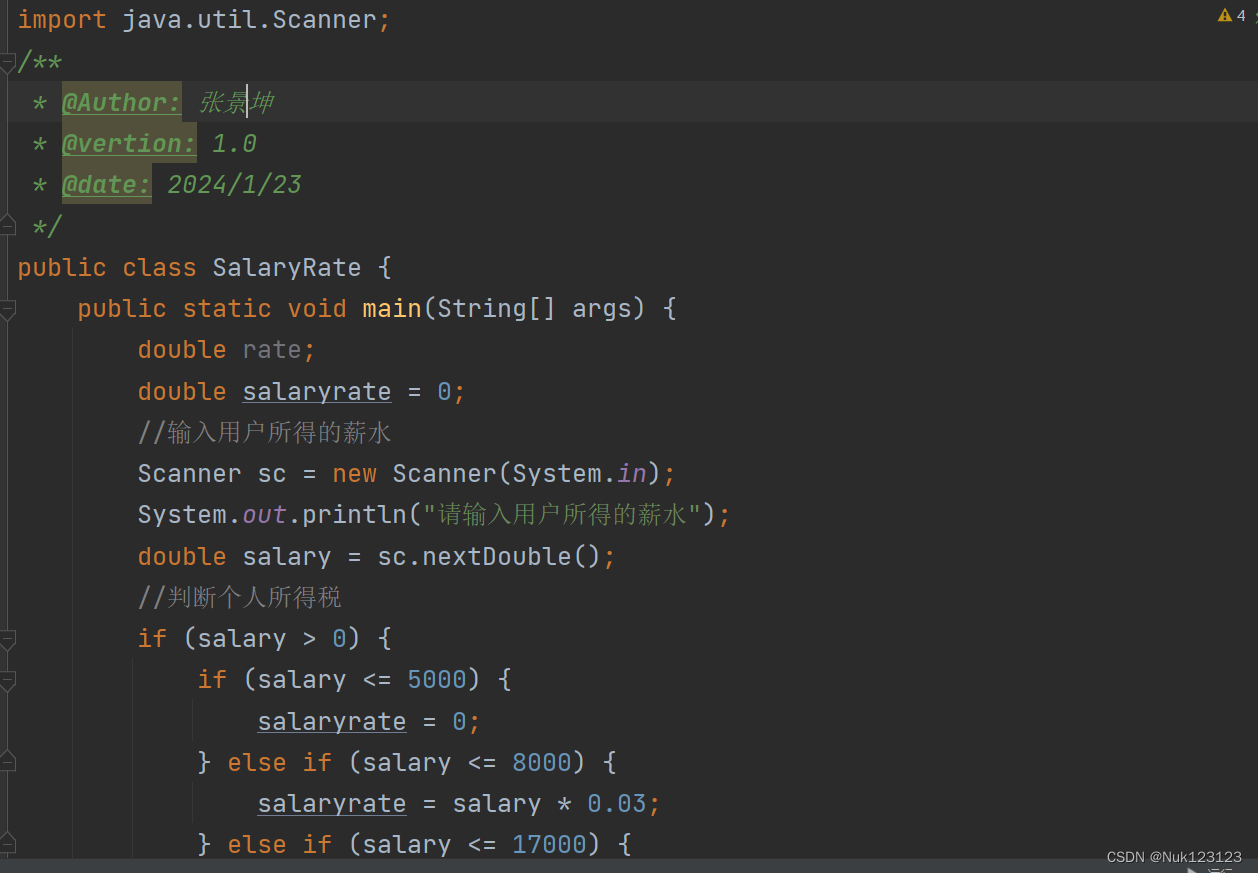The height and width of the screenshot is (873, 1258).
Task: Click the @date tag in Javadoc
Action: (106, 185)
